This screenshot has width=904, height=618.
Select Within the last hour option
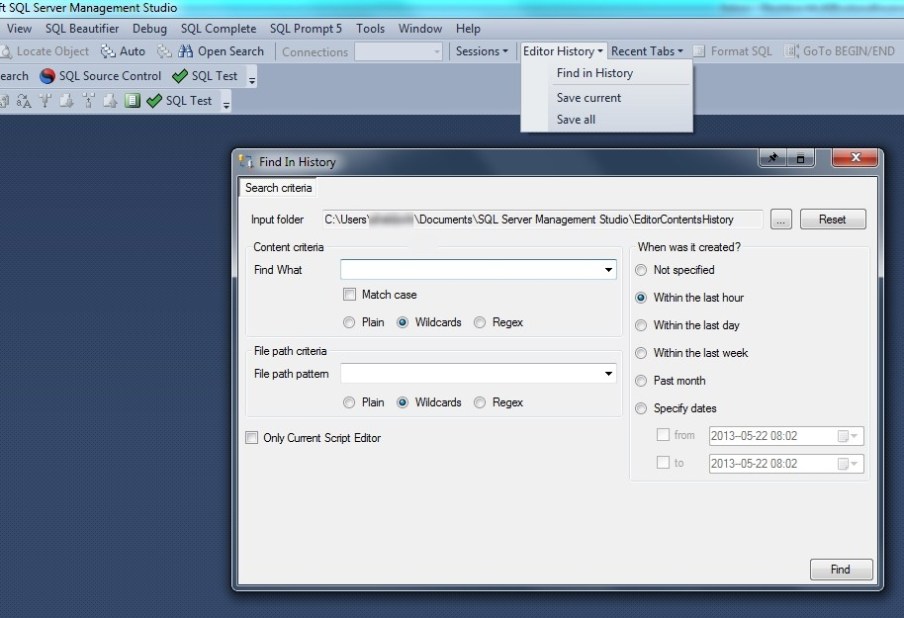[x=641, y=297]
